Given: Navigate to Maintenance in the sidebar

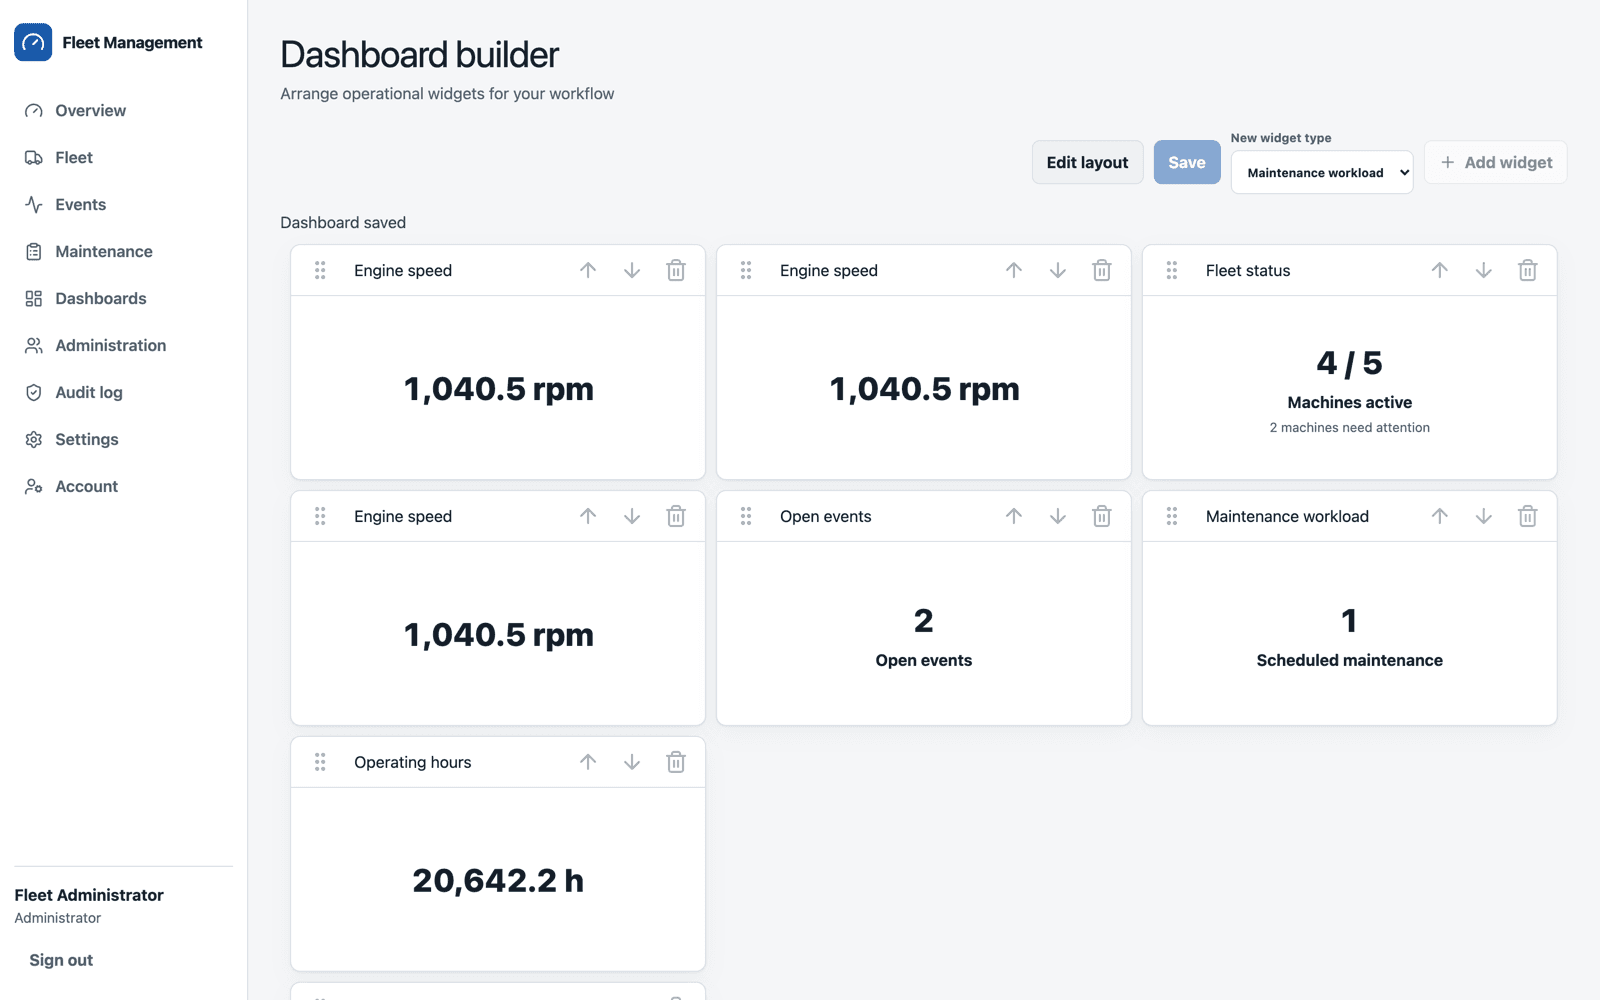Looking at the screenshot, I should click(x=124, y=252).
